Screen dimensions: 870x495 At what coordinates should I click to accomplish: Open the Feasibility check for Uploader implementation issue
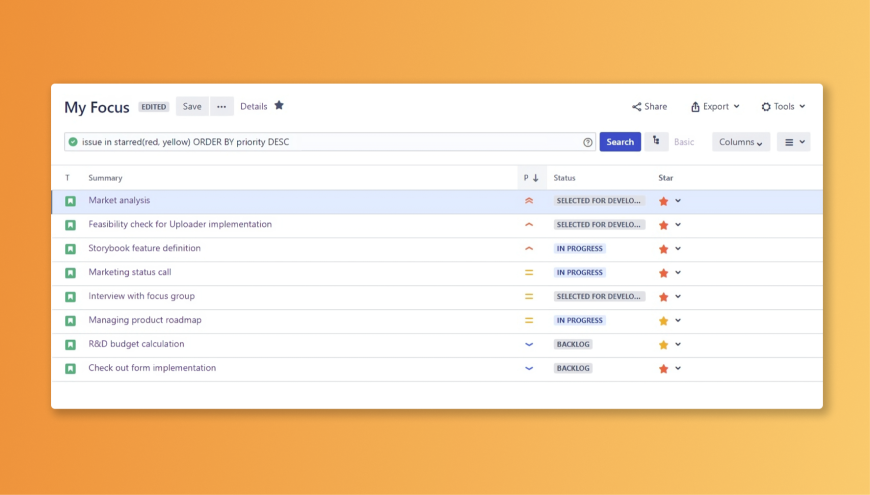(x=180, y=225)
